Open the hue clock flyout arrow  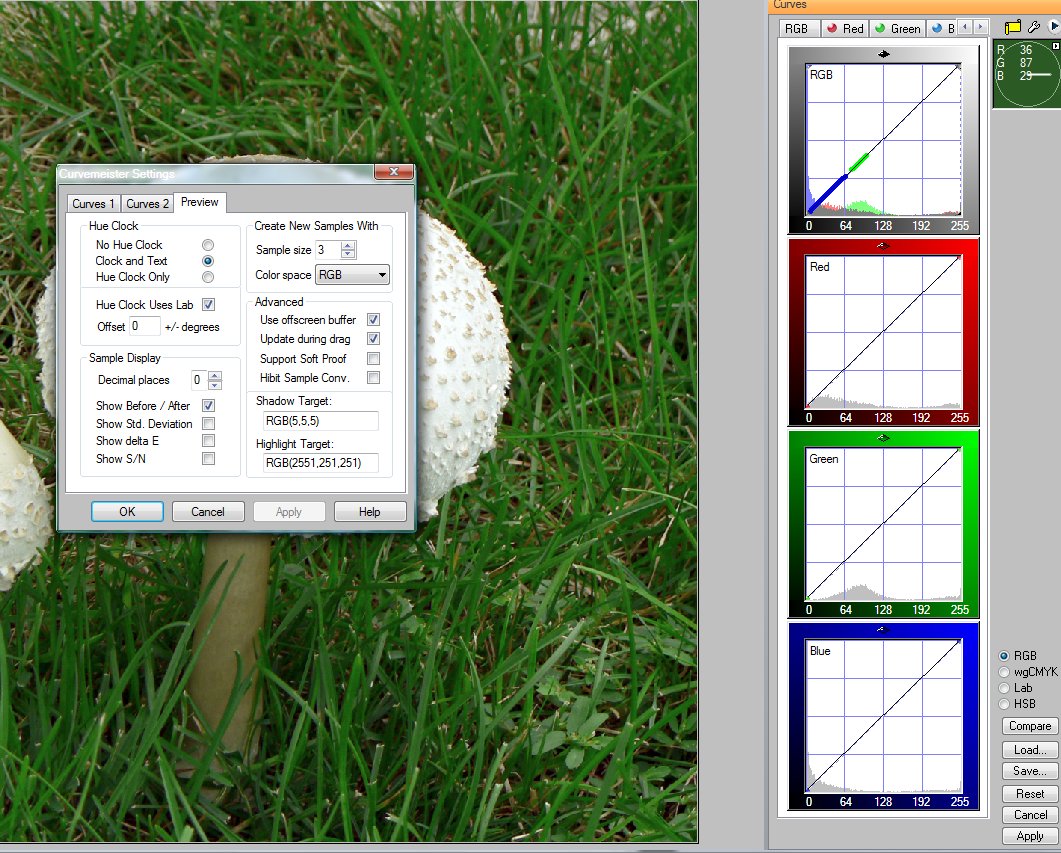[x=1056, y=45]
